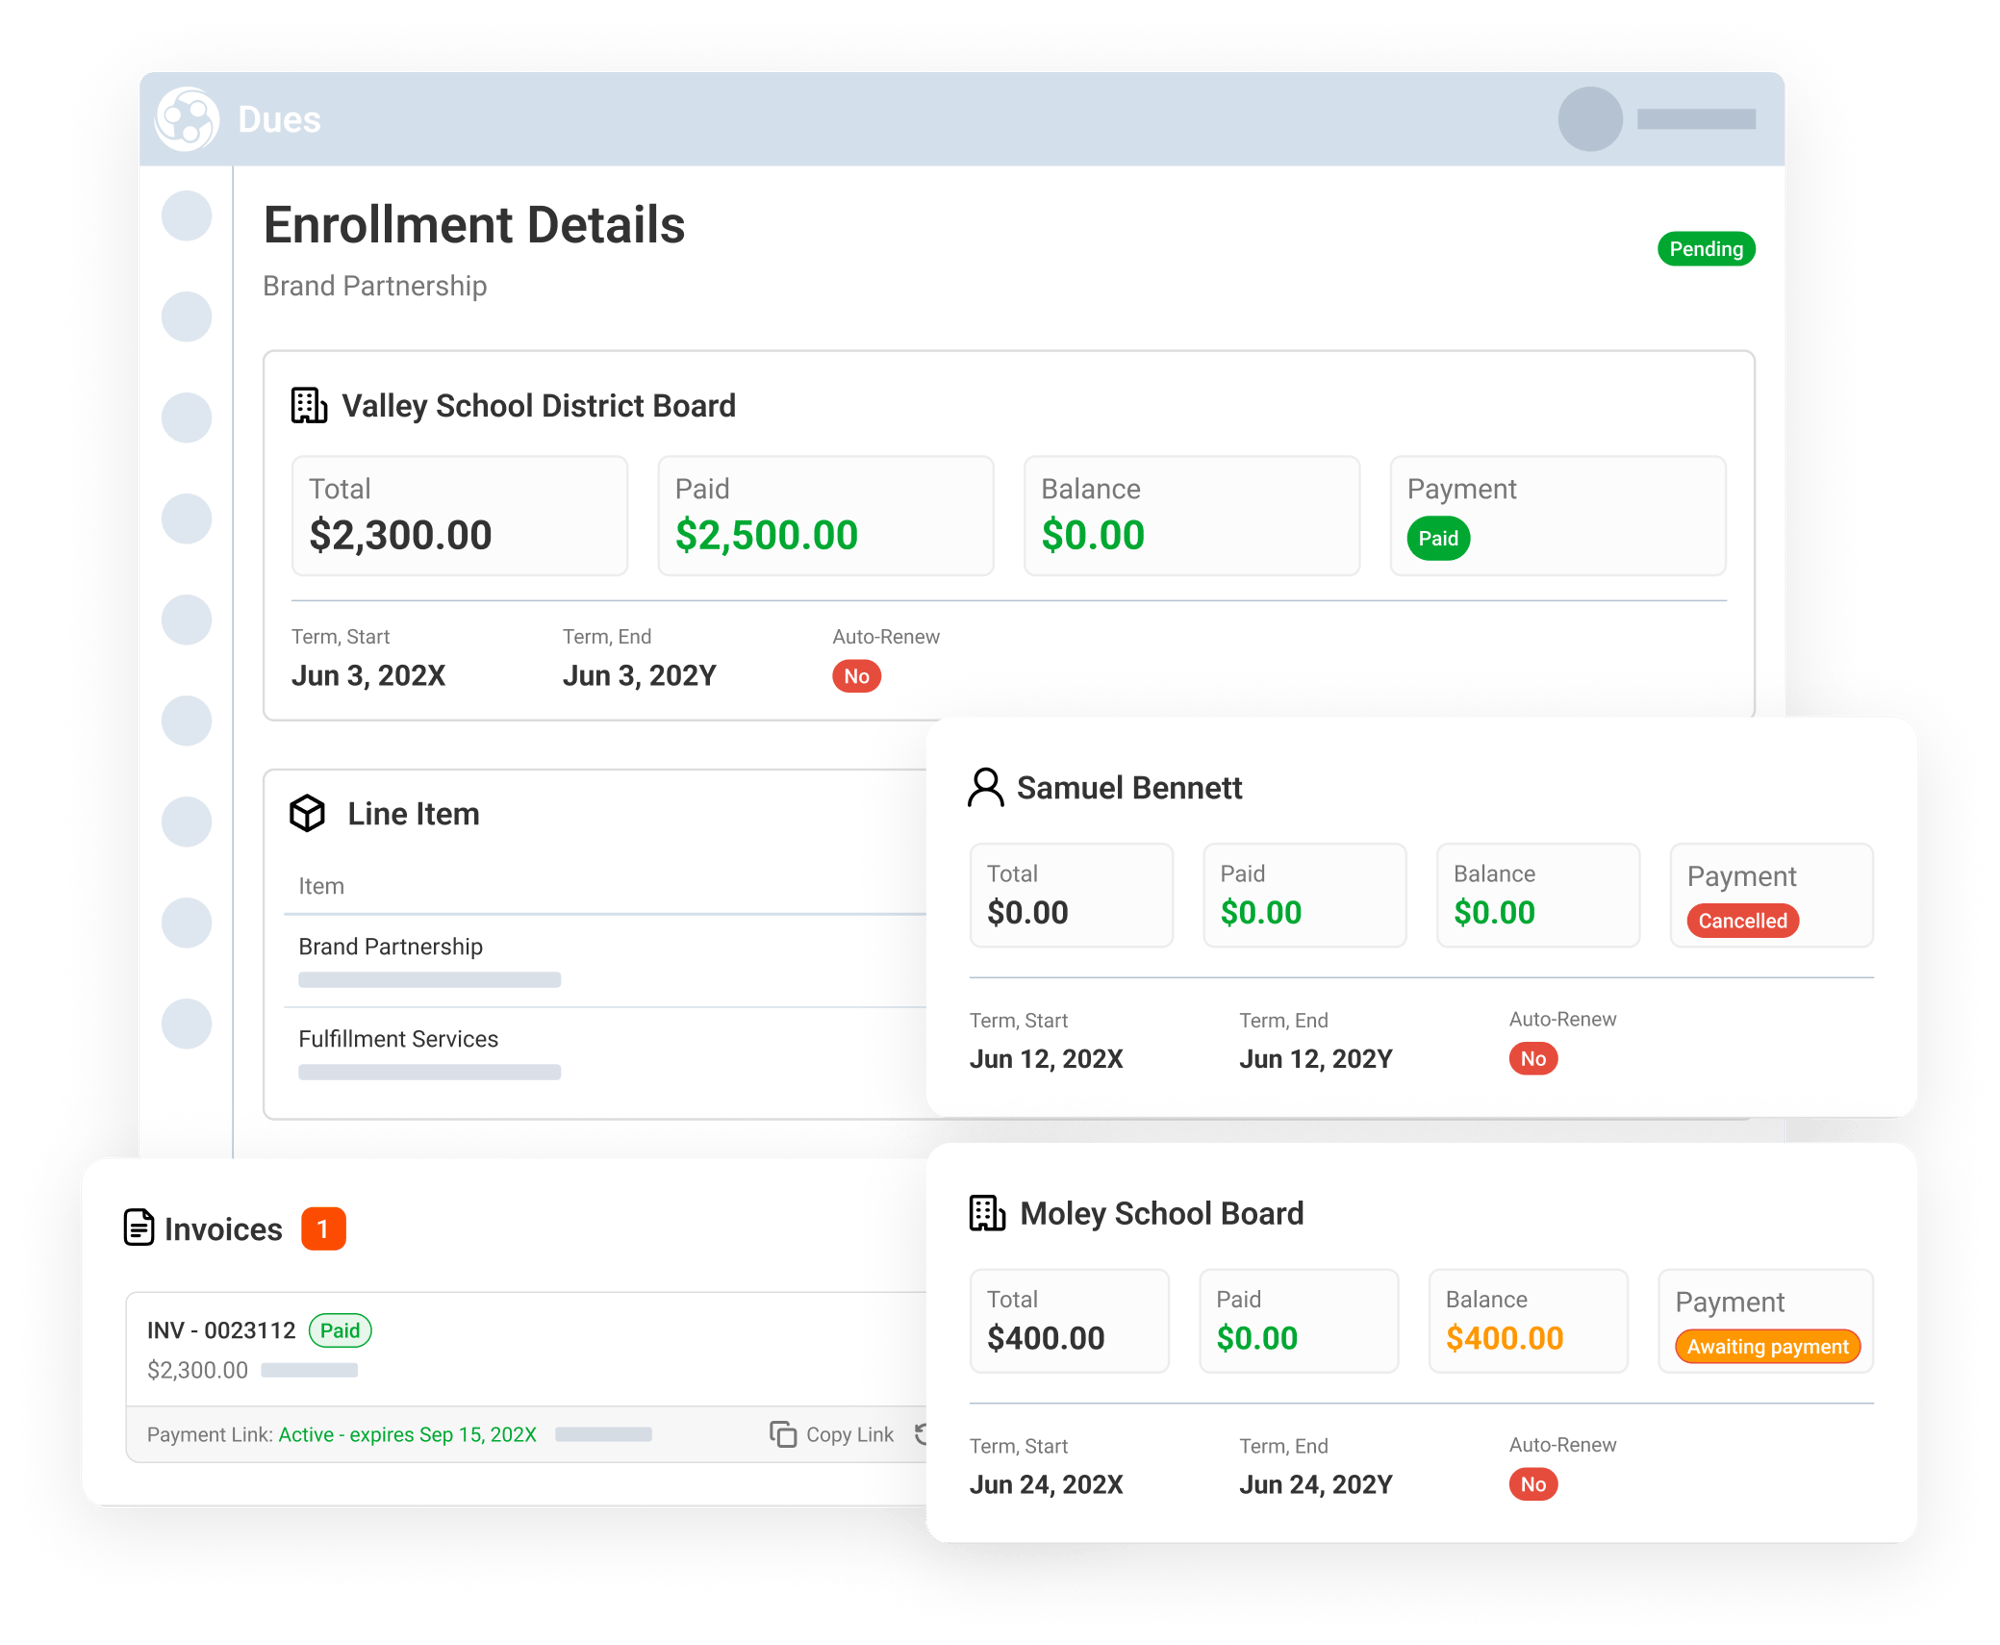Image resolution: width=2000 pixels, height=1645 pixels.
Task: Click the Jun 24, 202Y term end date
Action: point(1315,1485)
